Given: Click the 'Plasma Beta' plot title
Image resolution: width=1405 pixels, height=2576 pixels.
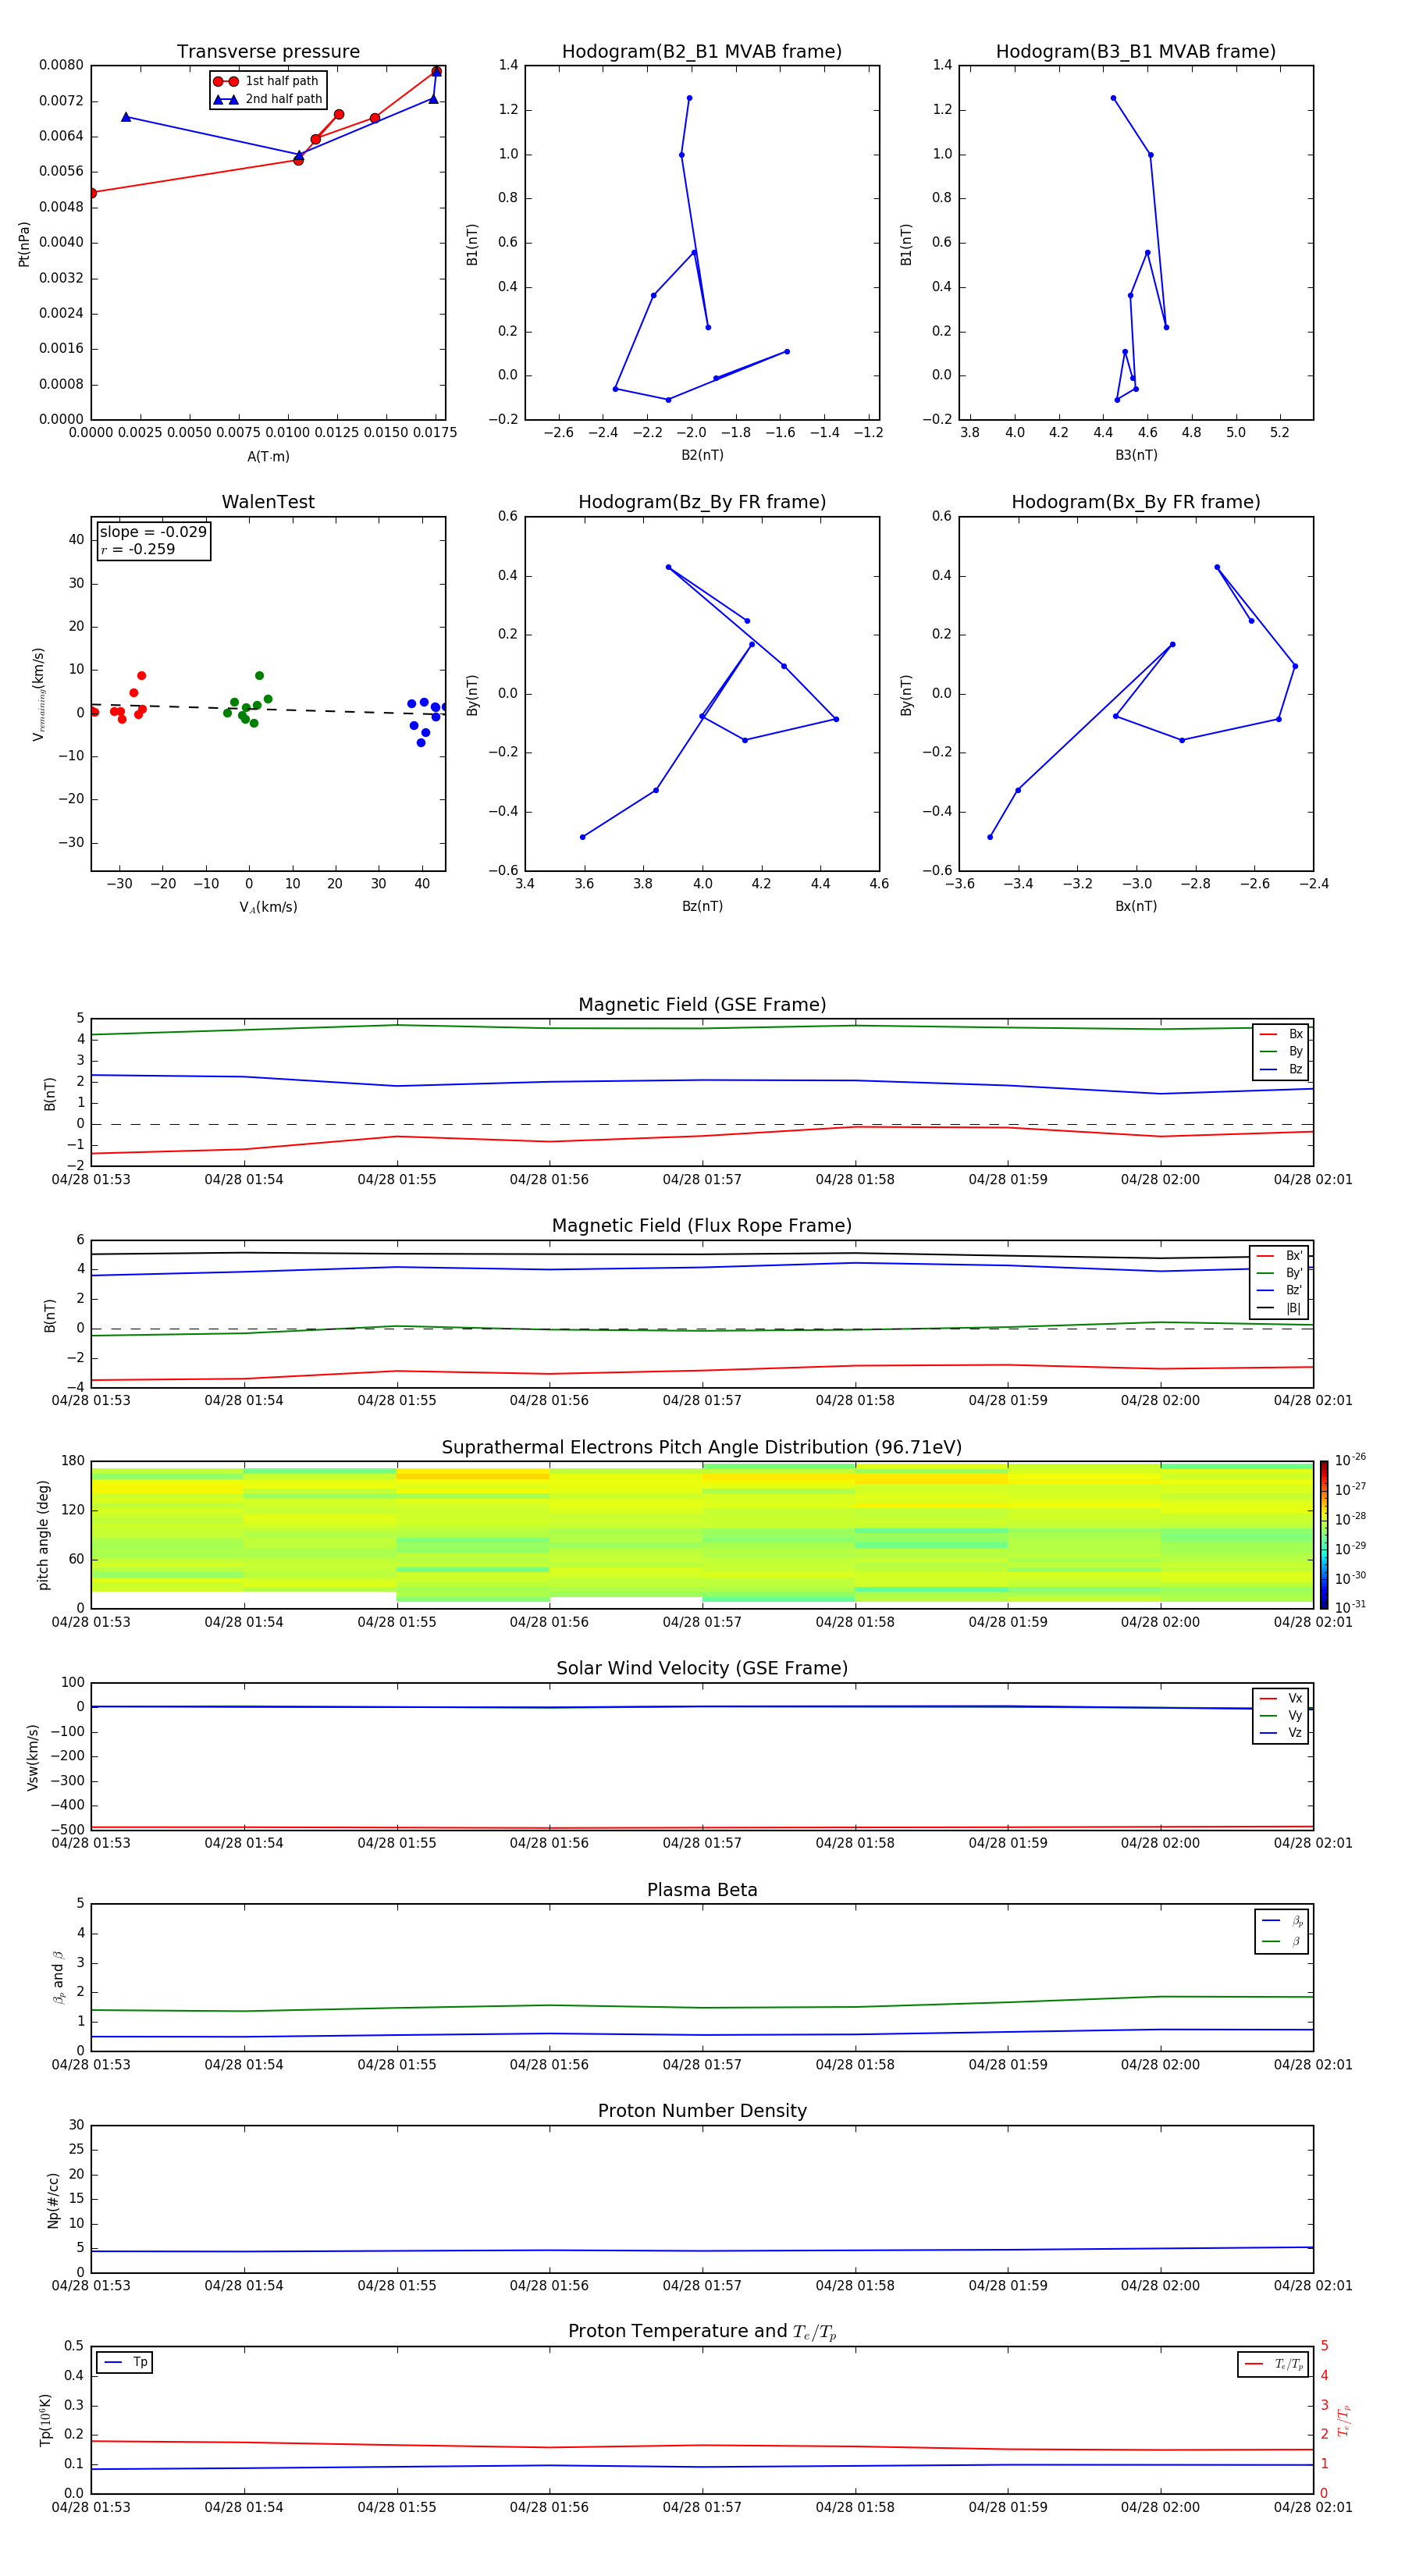Looking at the screenshot, I should click(x=702, y=1890).
